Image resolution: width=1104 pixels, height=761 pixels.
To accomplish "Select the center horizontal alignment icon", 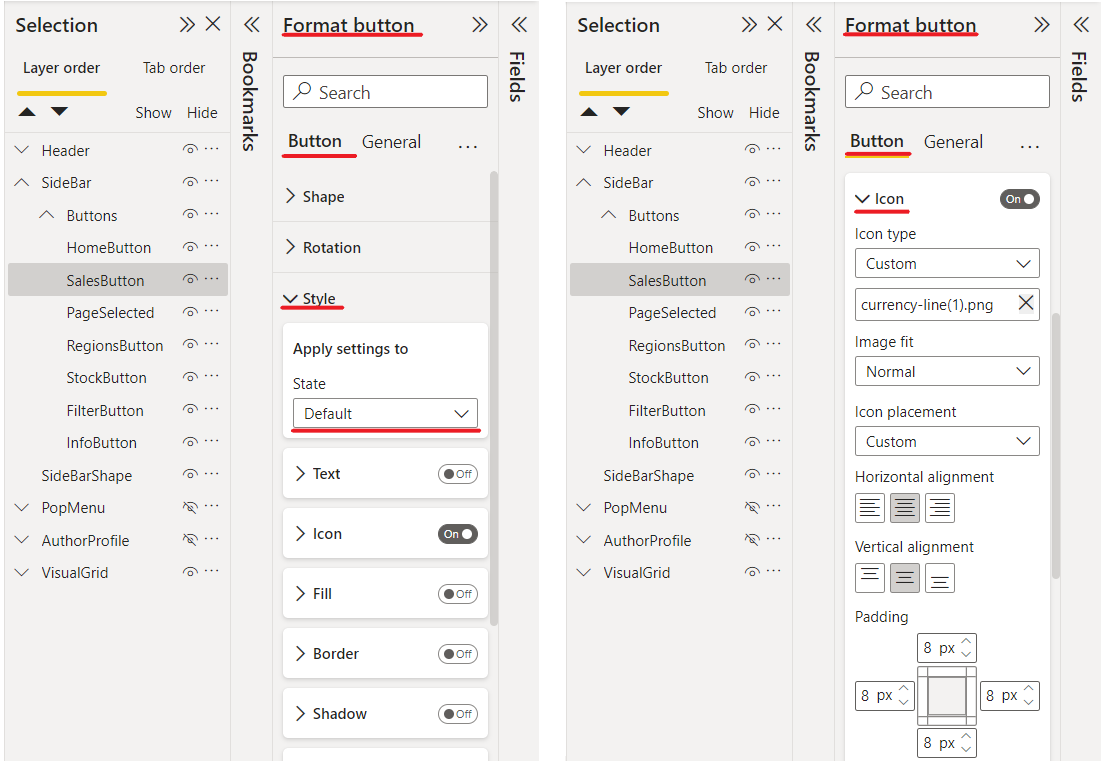I will (904, 507).
